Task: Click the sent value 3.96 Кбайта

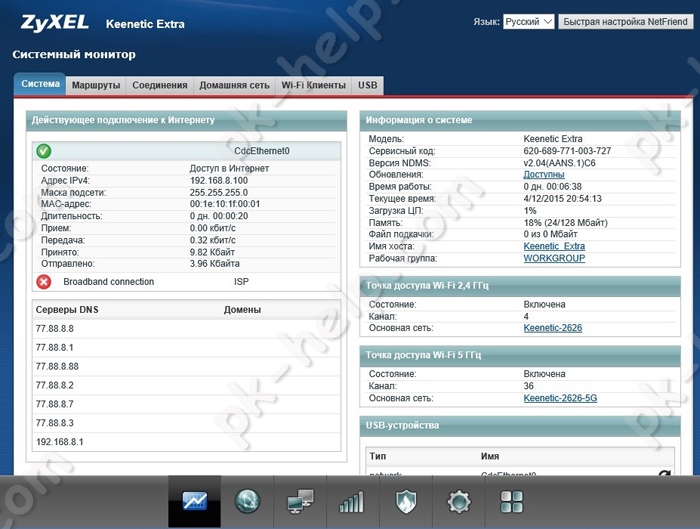Action: point(215,264)
